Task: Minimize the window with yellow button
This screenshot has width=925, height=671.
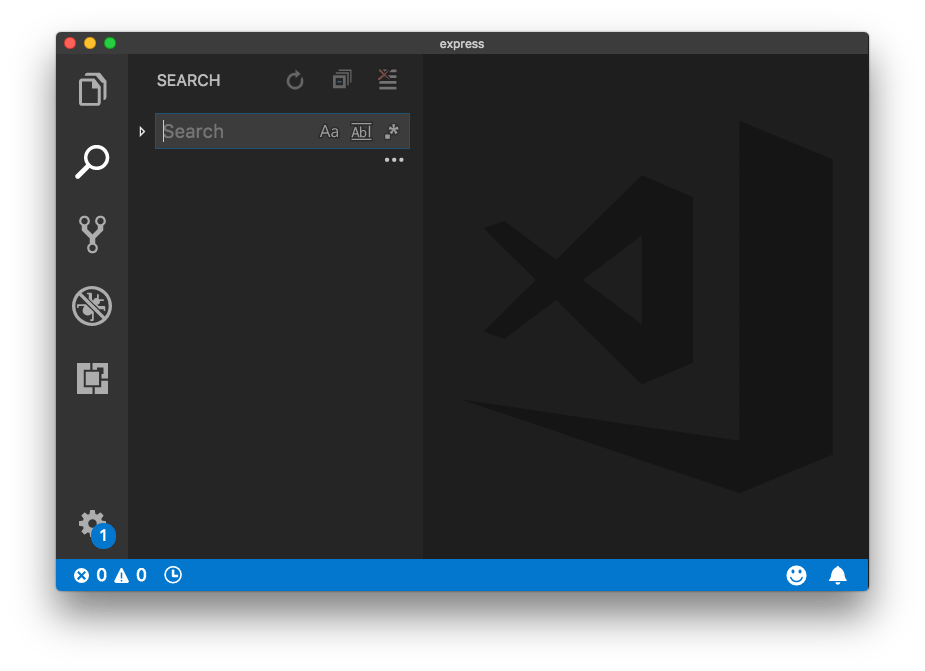Action: coord(90,43)
